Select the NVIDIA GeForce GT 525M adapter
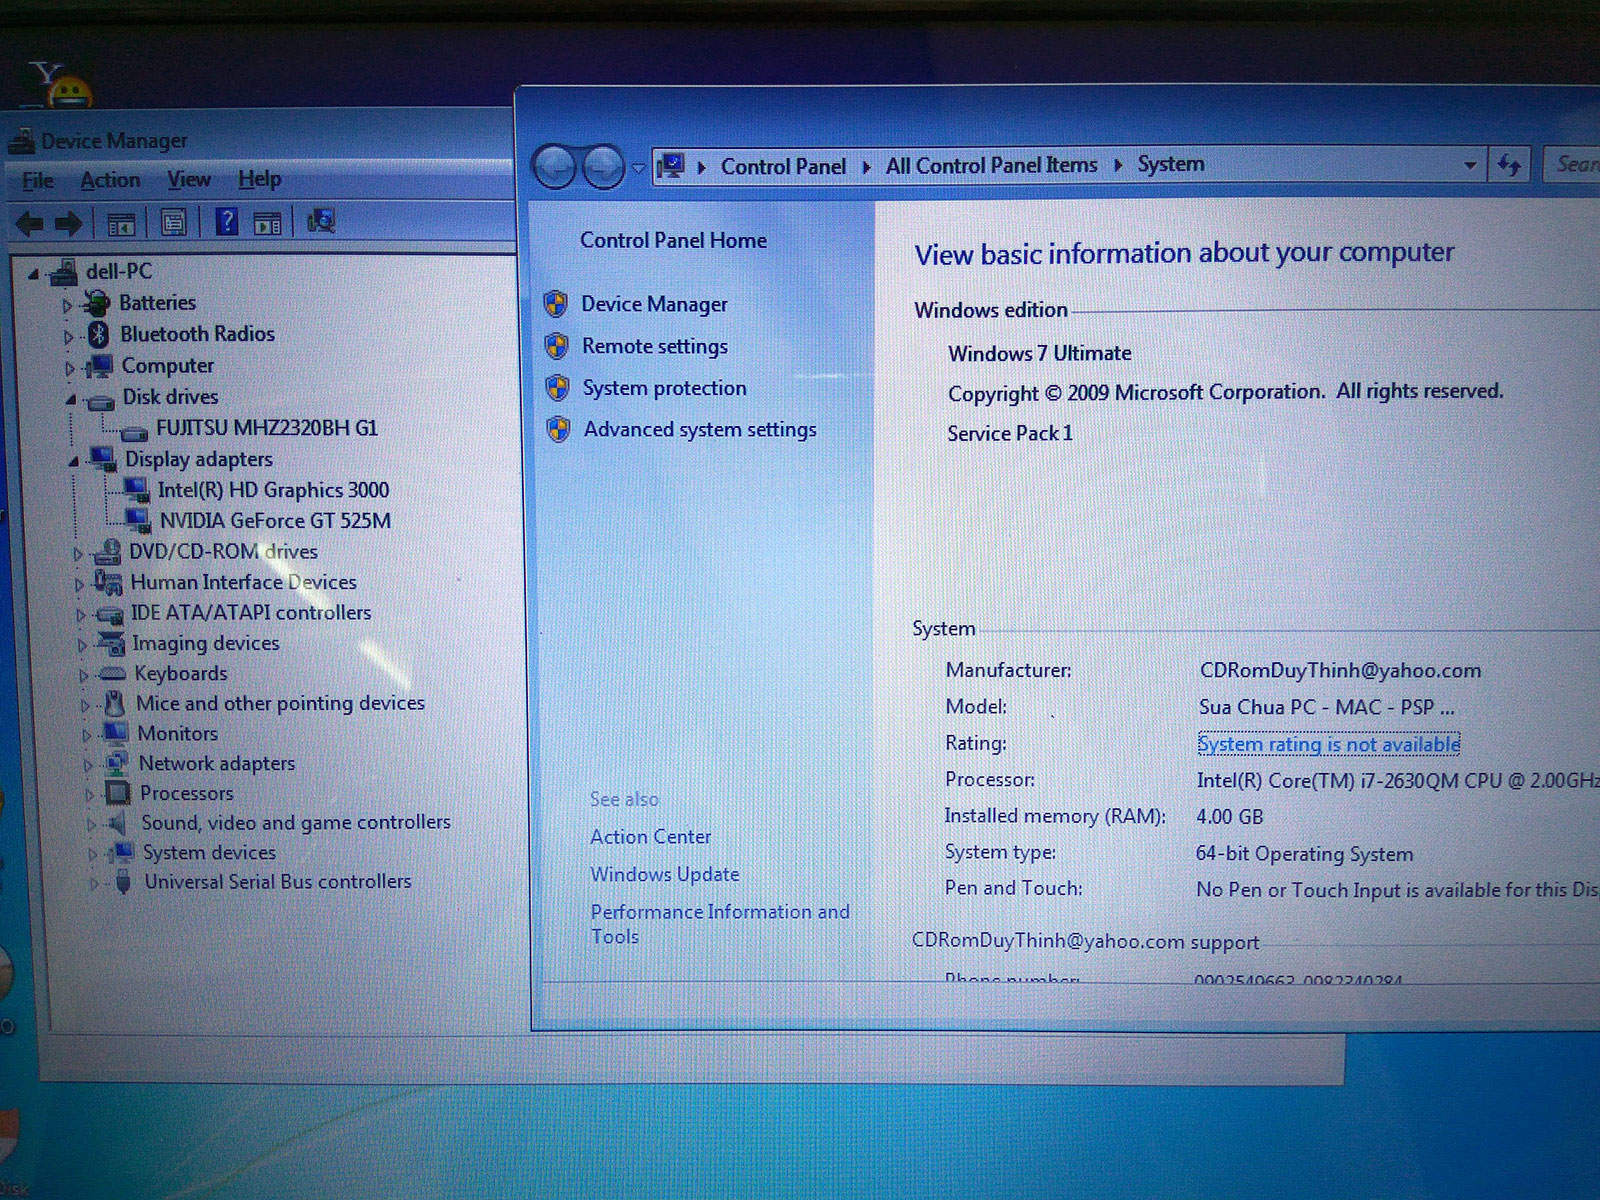The width and height of the screenshot is (1600, 1200). coord(274,521)
